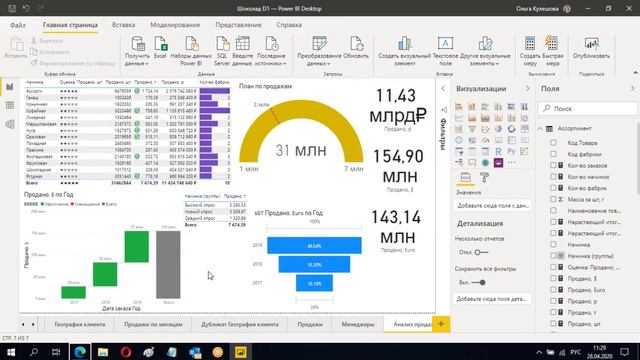Select the funnel chart visualization icon

point(472,129)
